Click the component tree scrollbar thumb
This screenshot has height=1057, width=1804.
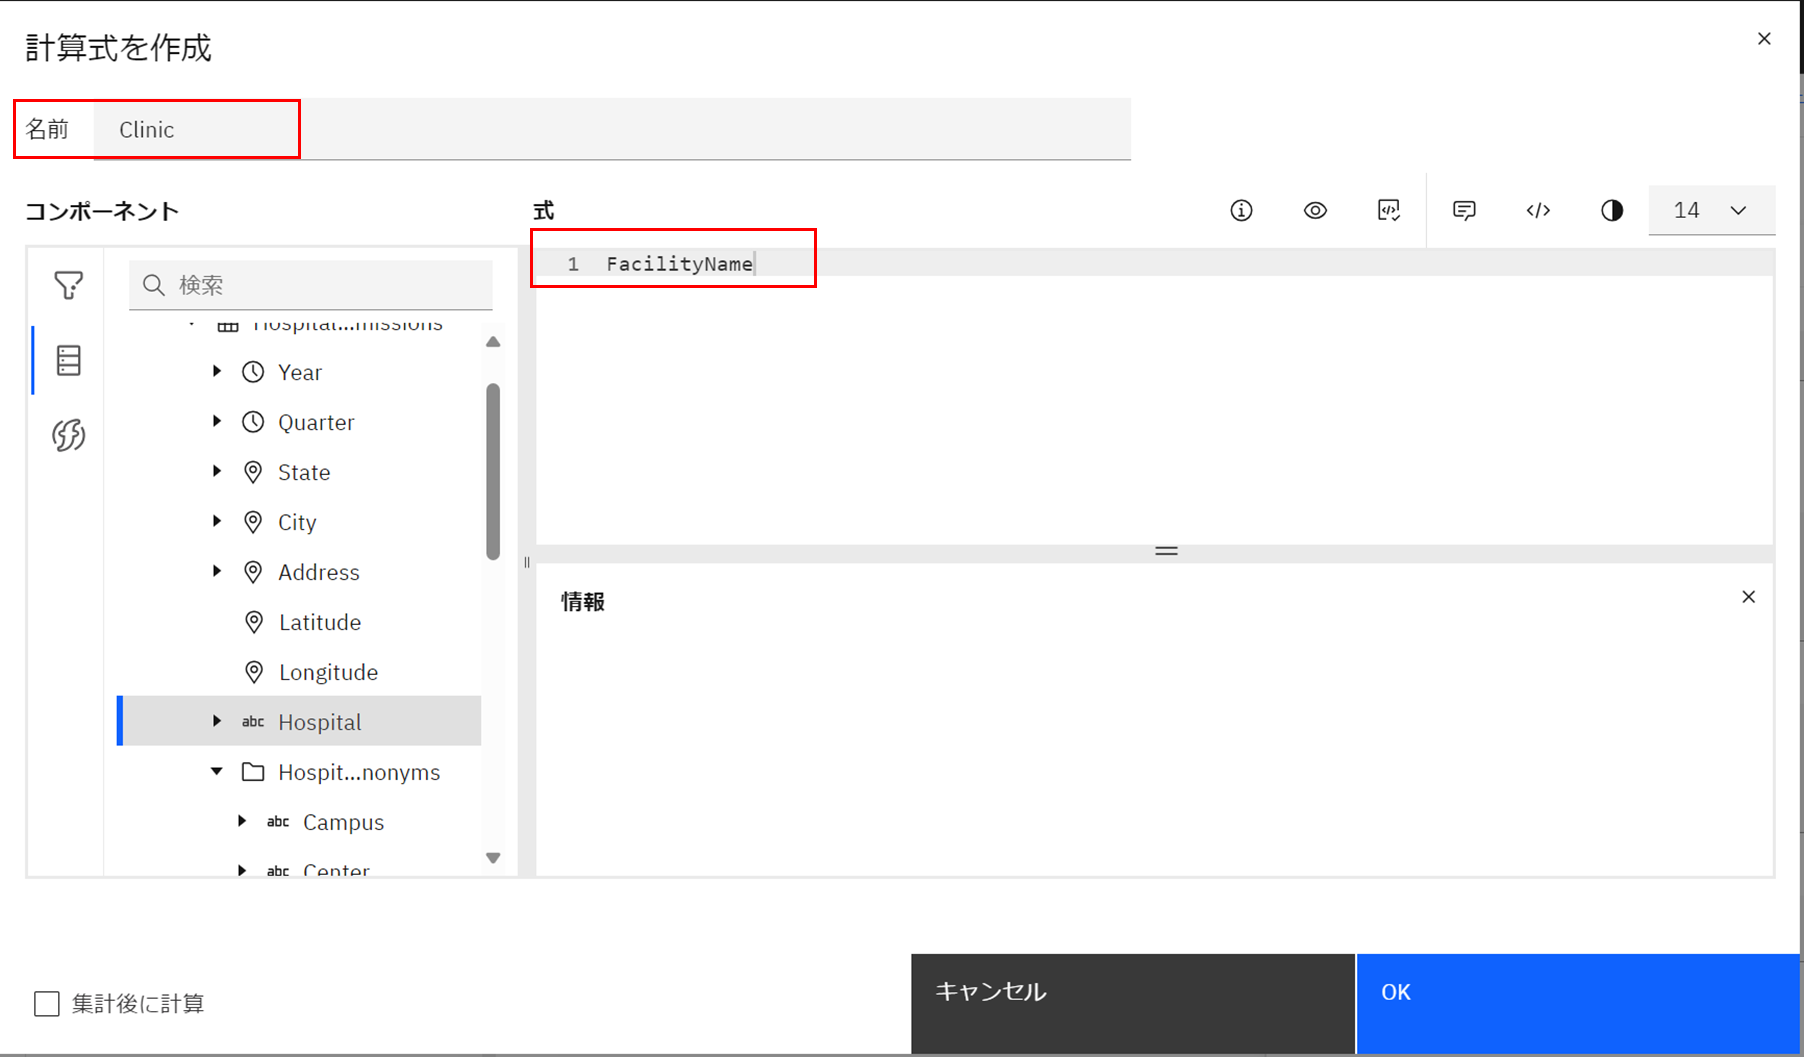click(493, 471)
